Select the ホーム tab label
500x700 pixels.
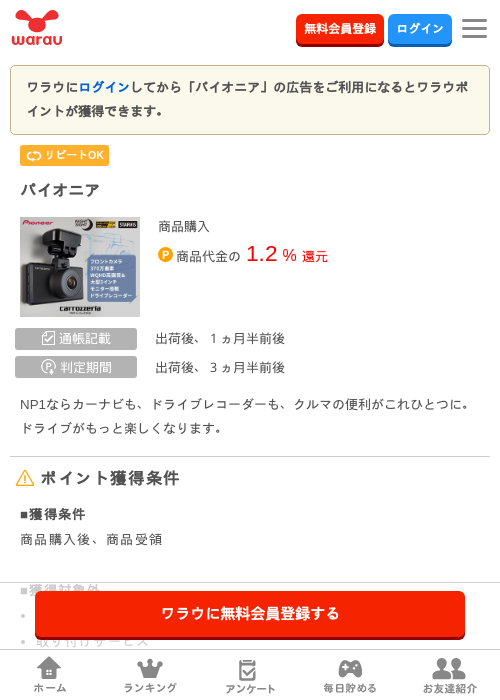point(50,688)
